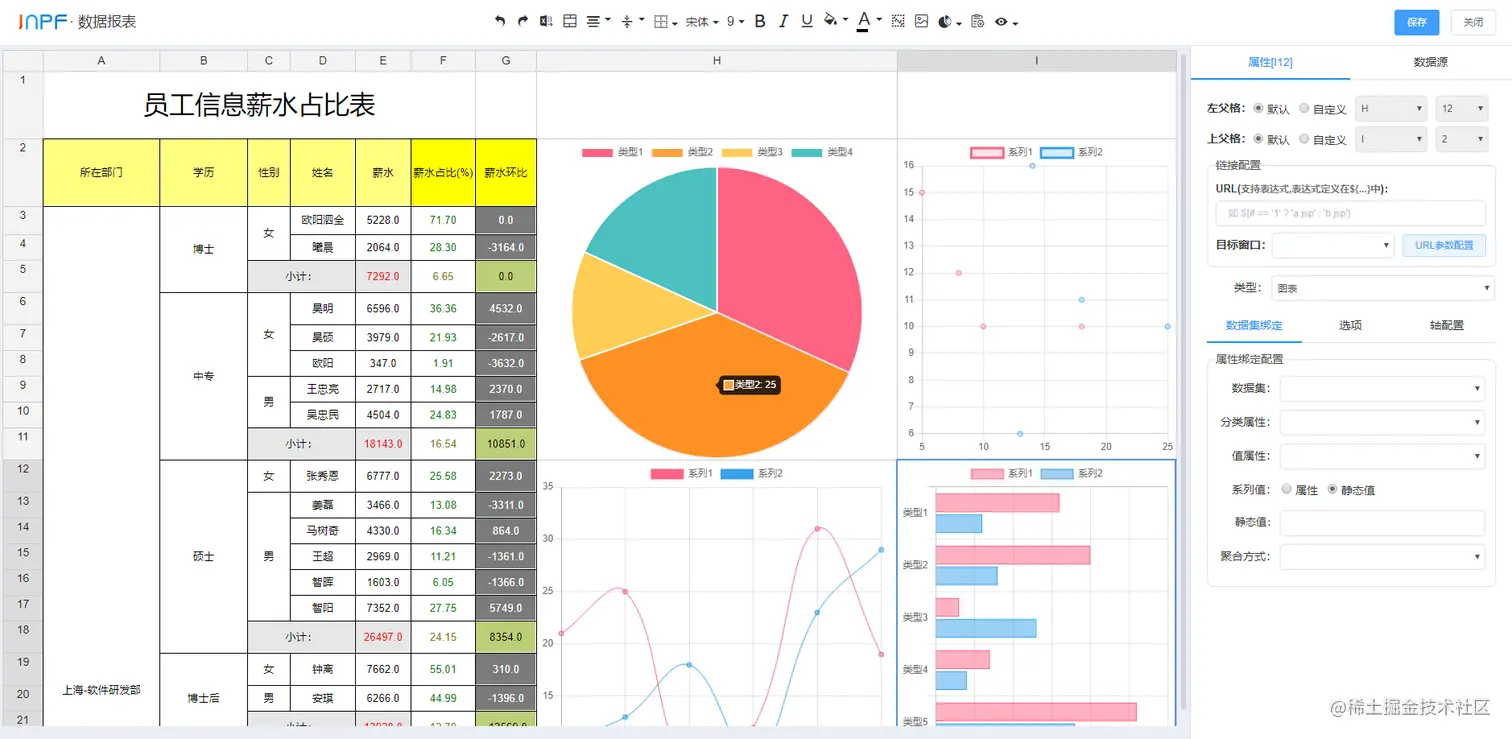Select 自定义 for 左父格

coord(1304,108)
